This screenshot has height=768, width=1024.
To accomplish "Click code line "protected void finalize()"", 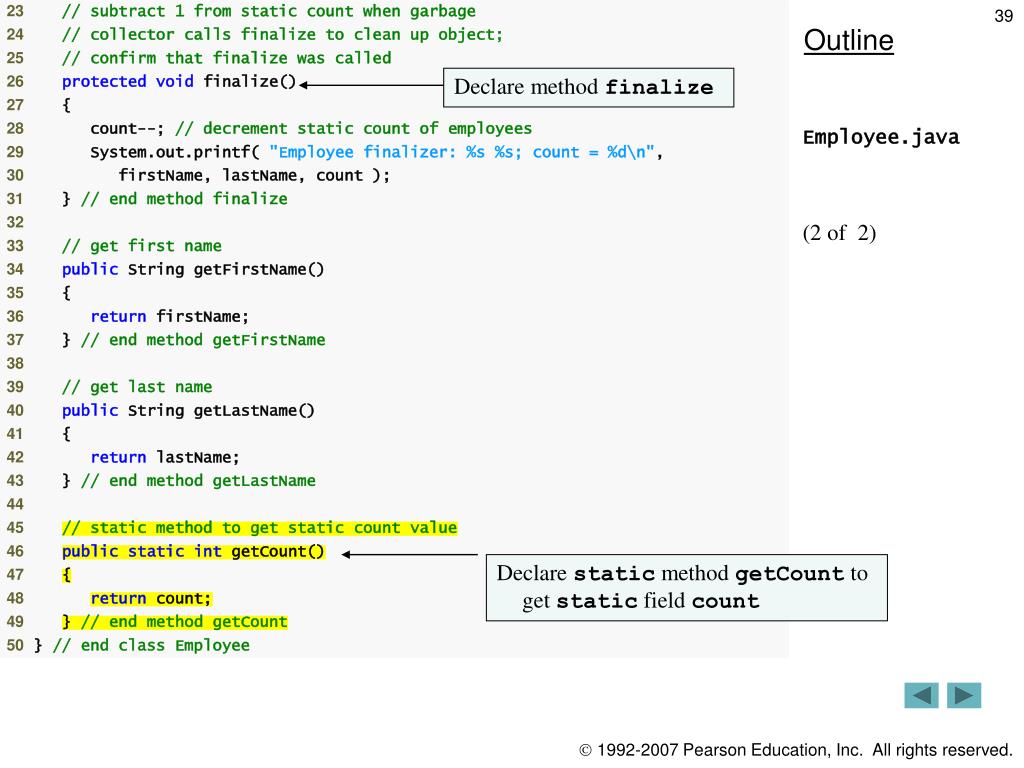I will click(x=179, y=82).
